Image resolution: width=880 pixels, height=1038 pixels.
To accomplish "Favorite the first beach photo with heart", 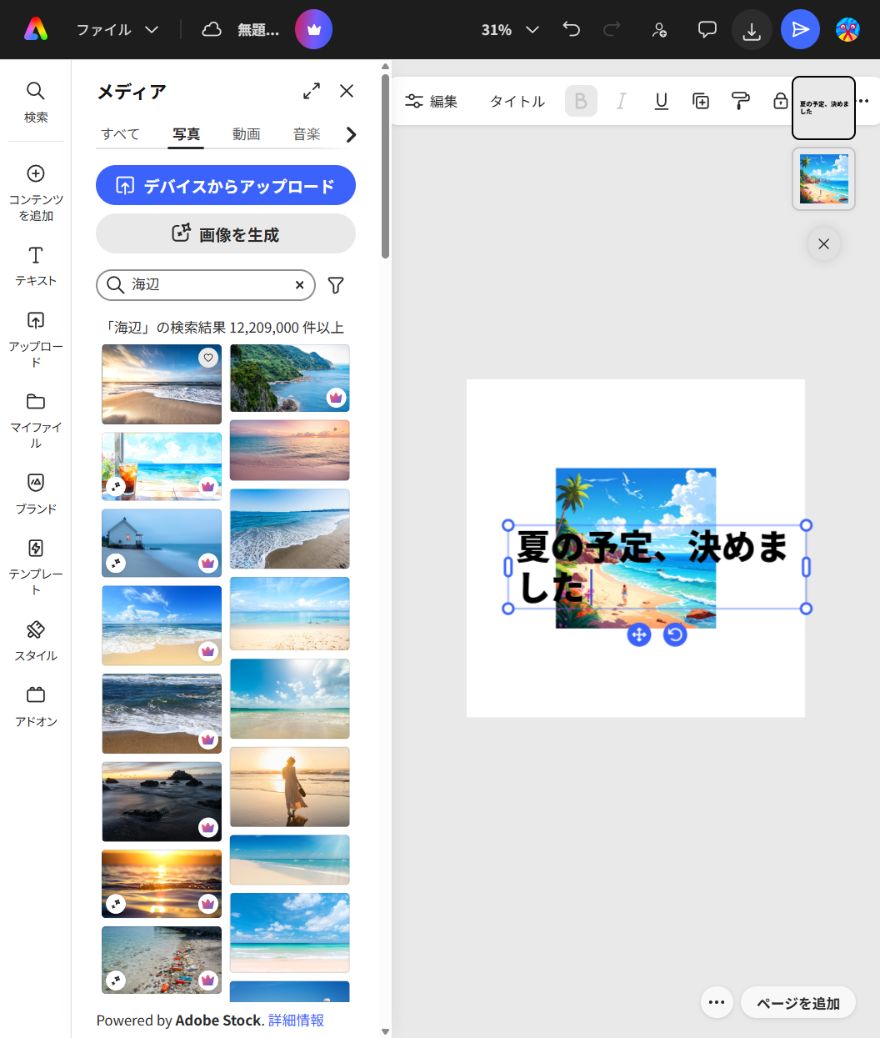I will pyautogui.click(x=208, y=357).
